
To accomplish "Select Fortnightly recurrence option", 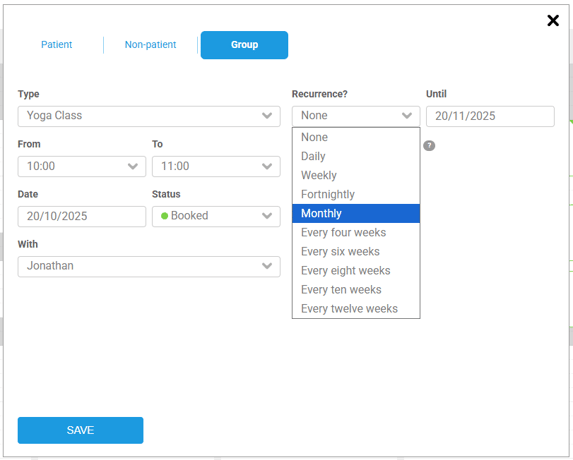I will click(356, 194).
